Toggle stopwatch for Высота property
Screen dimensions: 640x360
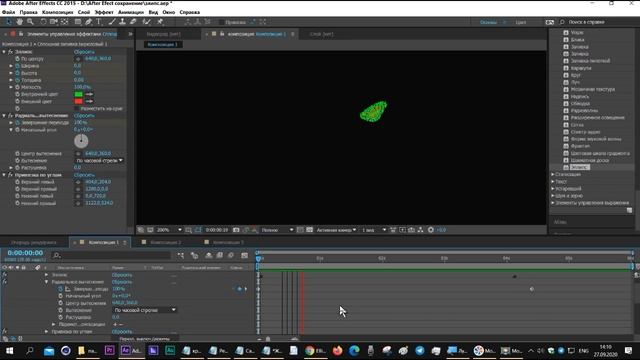(x=17, y=73)
